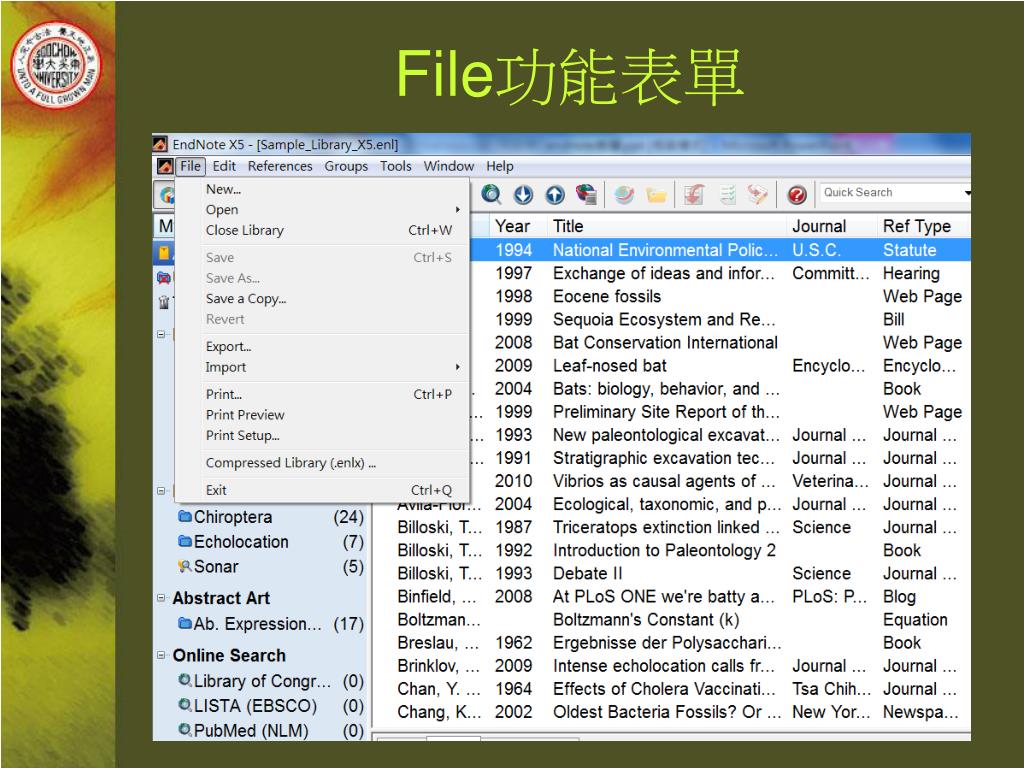Click the Library of Congress search icon

point(185,680)
